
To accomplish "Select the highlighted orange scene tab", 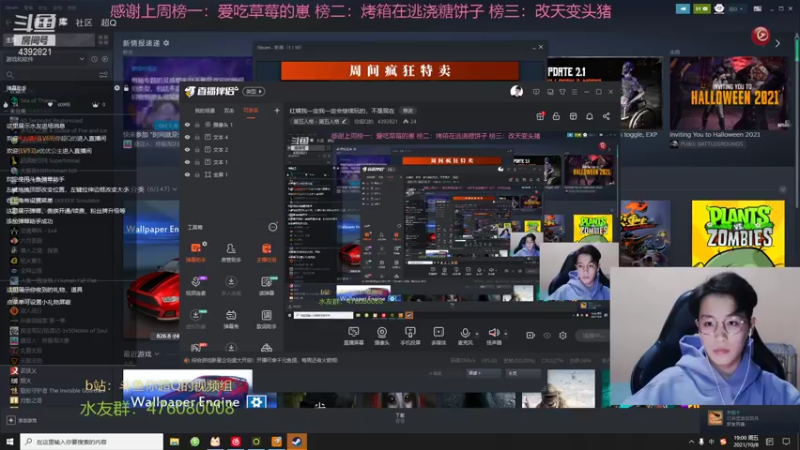I will pos(251,110).
